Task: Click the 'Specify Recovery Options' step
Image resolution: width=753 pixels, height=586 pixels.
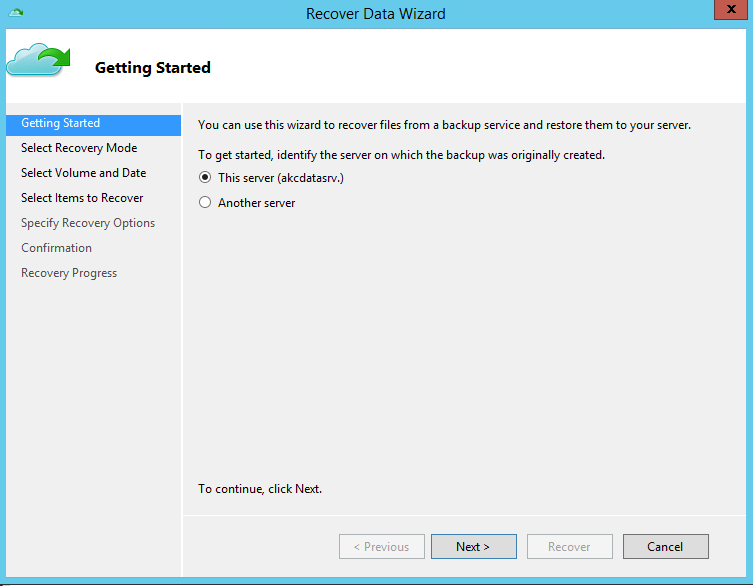Action: (88, 223)
